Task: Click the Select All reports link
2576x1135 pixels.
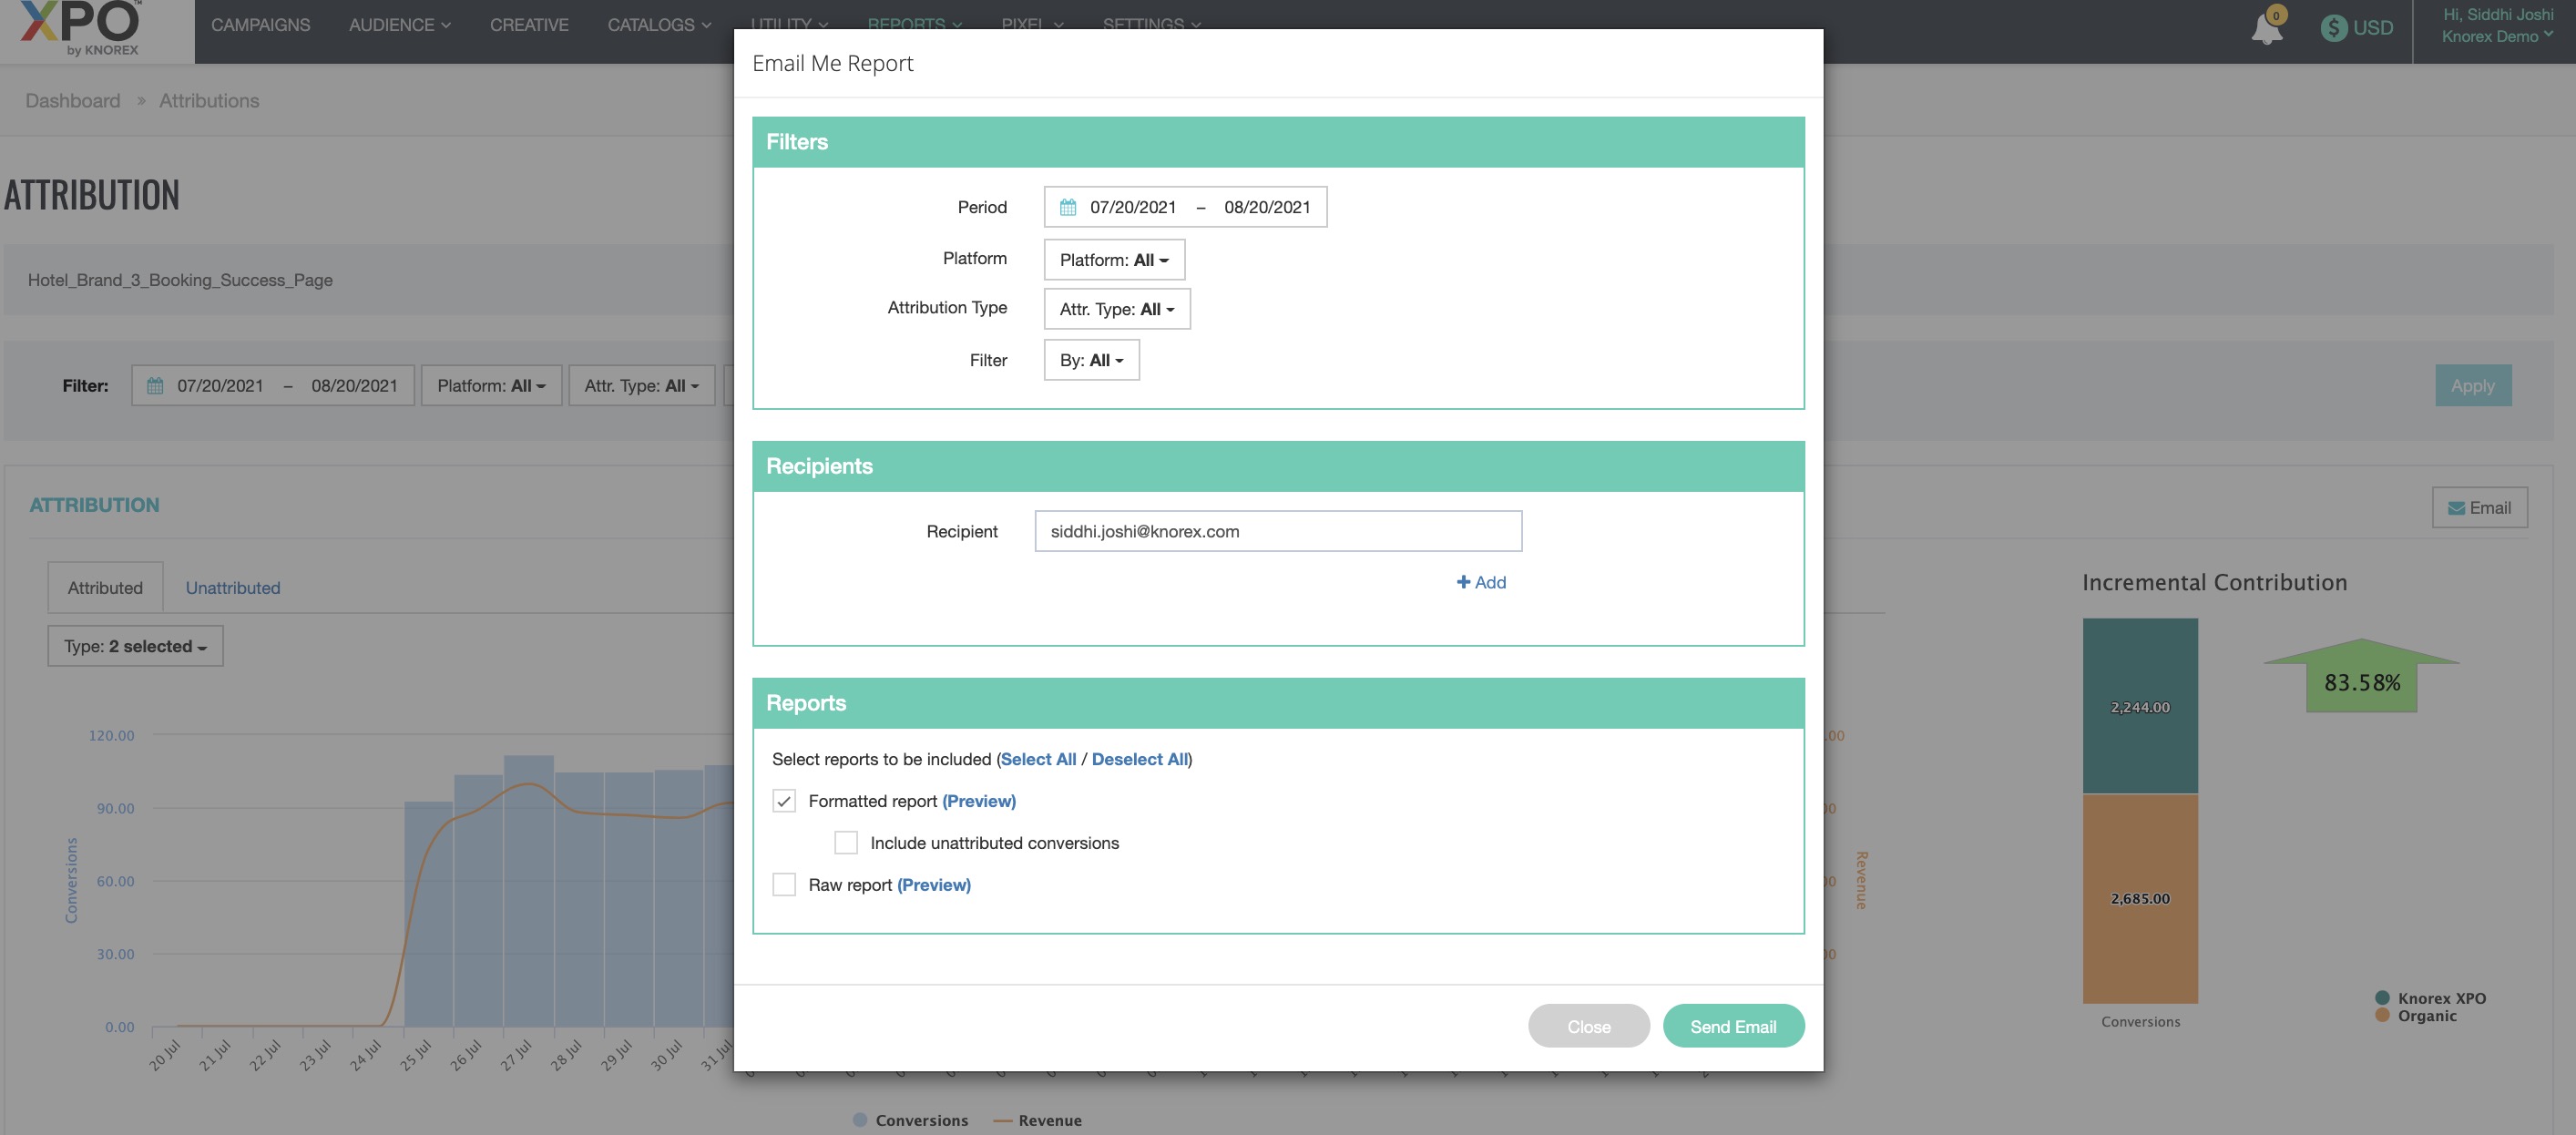Action: tap(1038, 759)
